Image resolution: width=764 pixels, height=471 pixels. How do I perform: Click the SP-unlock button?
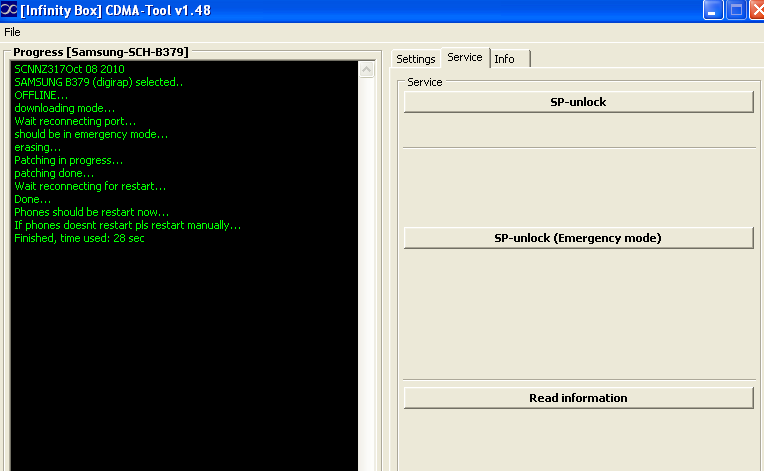[x=578, y=102]
